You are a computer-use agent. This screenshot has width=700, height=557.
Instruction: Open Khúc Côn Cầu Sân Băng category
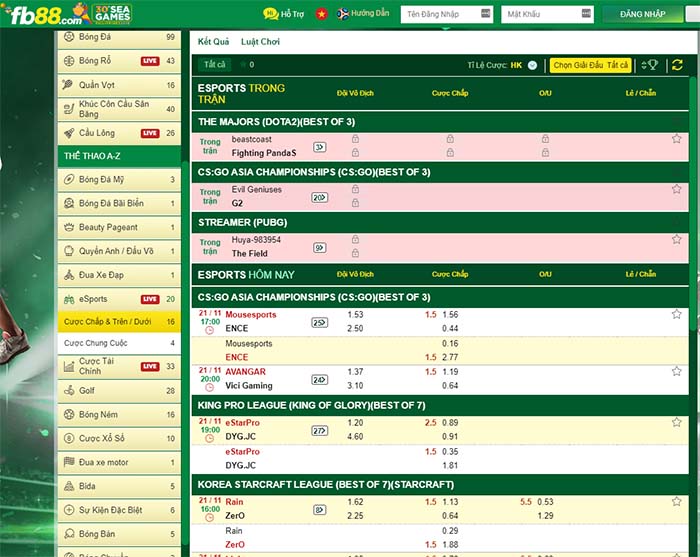pyautogui.click(x=119, y=109)
